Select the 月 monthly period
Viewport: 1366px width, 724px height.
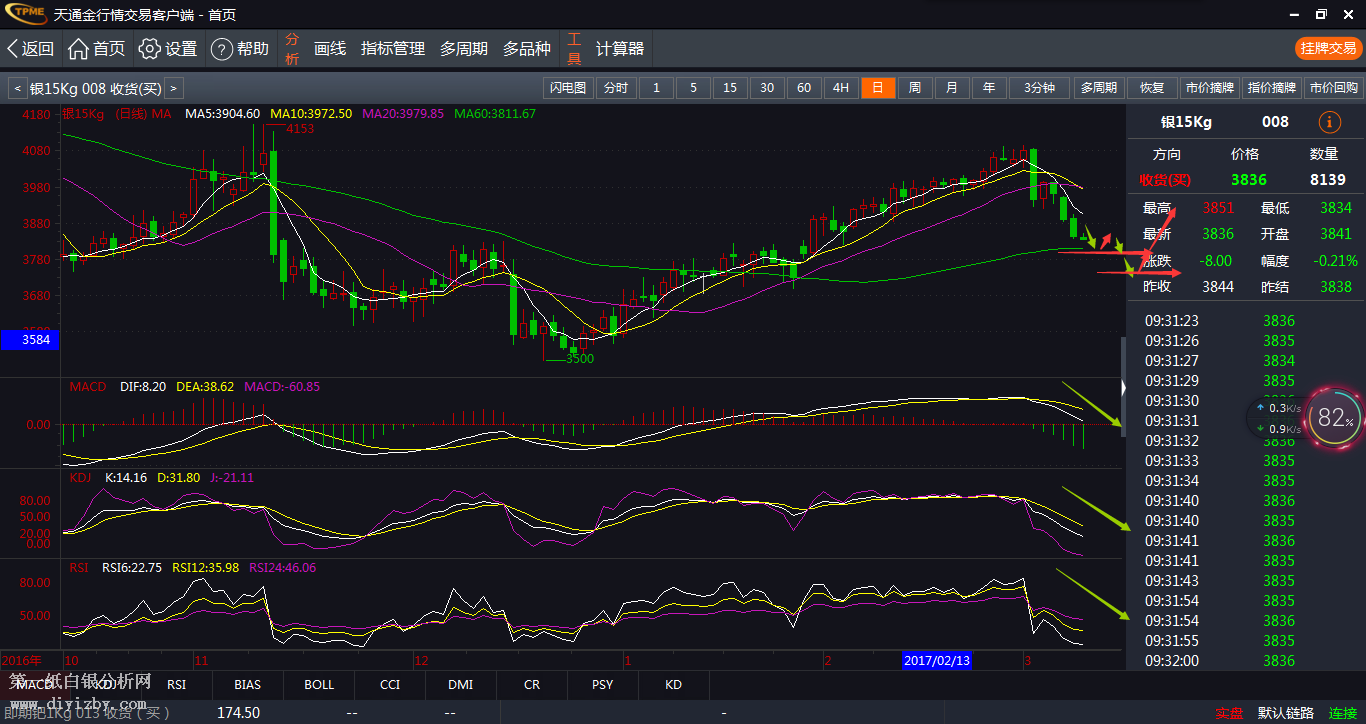click(952, 88)
